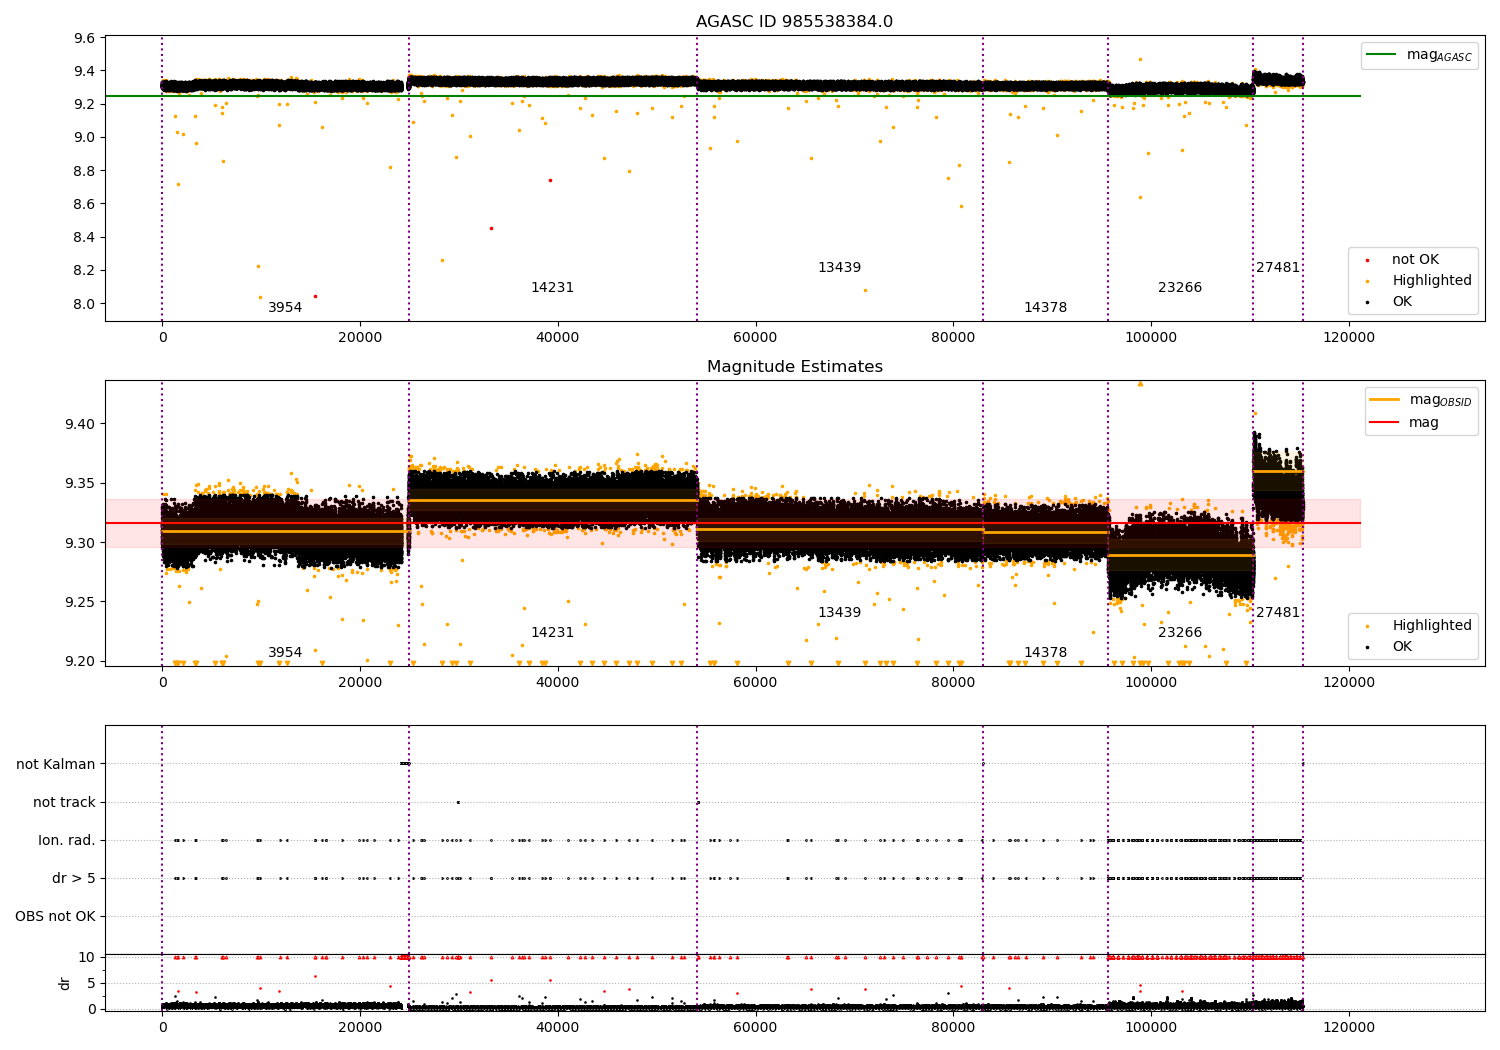1500x1050 pixels.
Task: Click the title "AGASC ID 985538384.0"
Action: pos(794,22)
